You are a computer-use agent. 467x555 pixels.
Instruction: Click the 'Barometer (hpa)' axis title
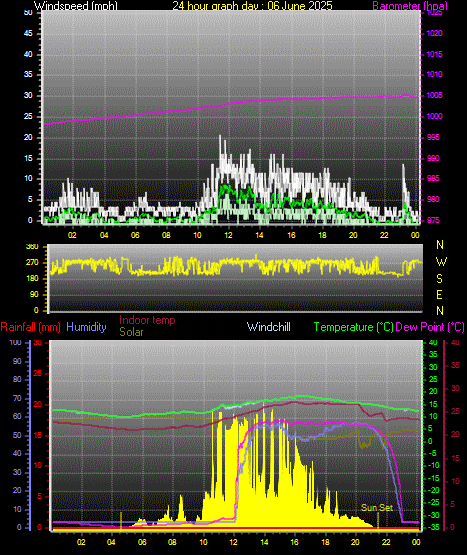point(410,5)
